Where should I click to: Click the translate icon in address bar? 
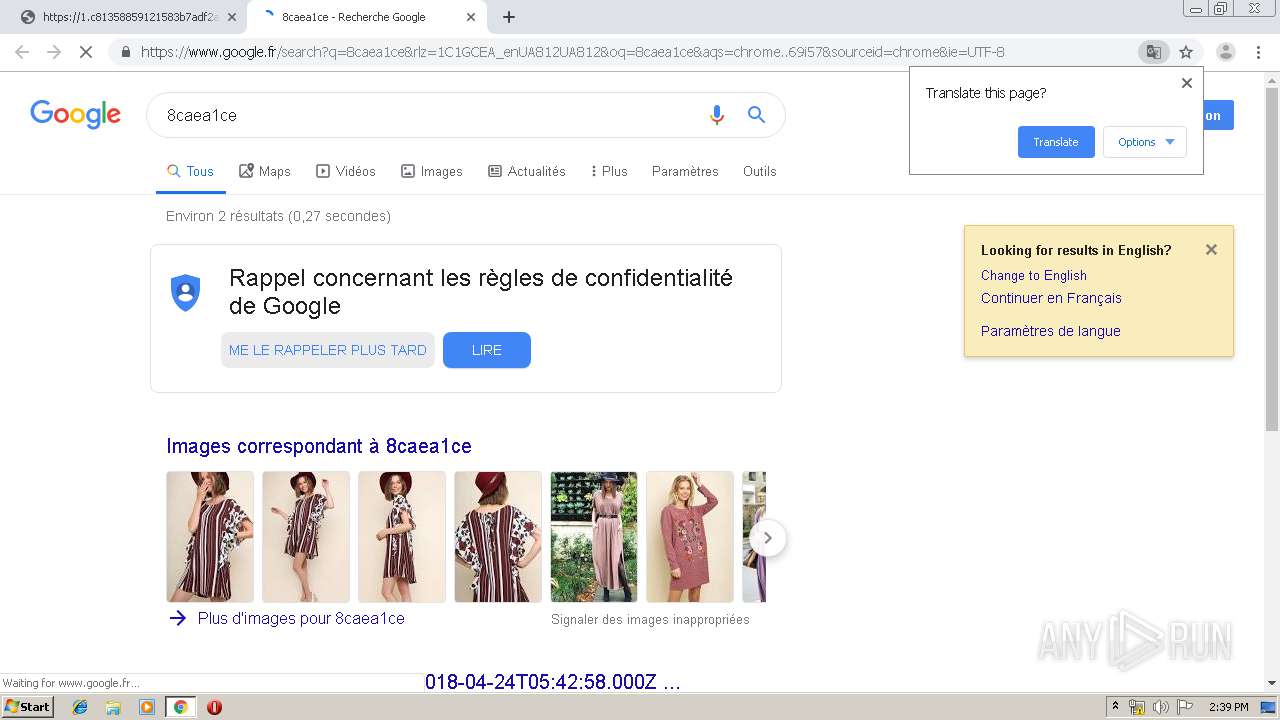pos(1153,52)
